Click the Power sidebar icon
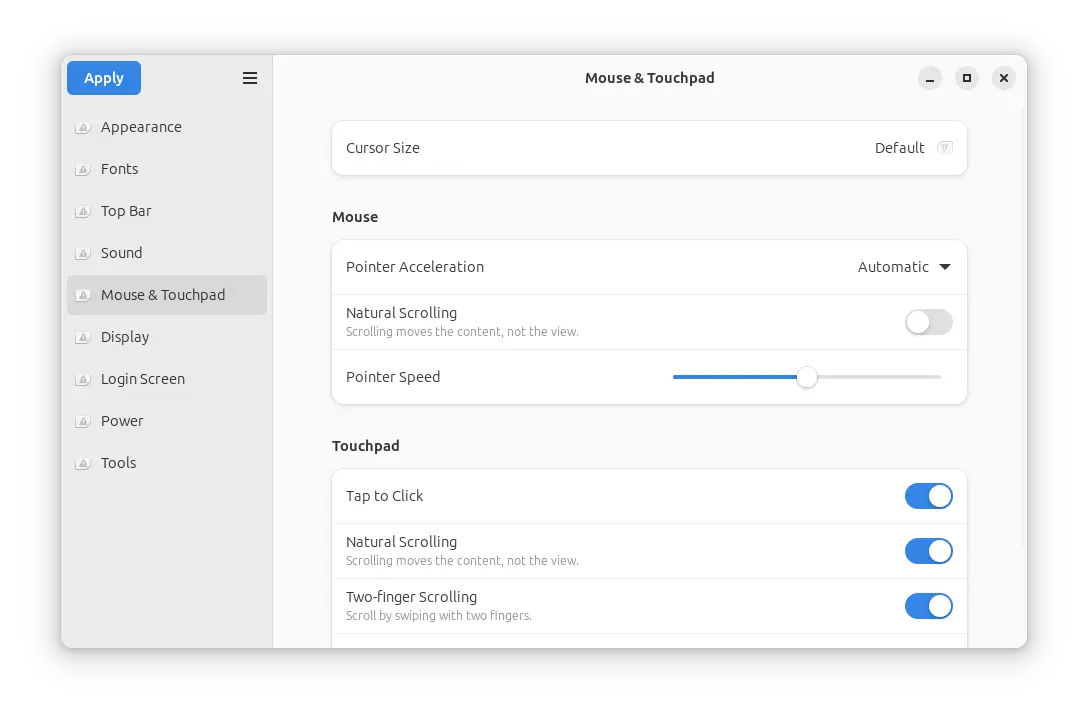Screen dimensions: 1088x715 tap(83, 422)
